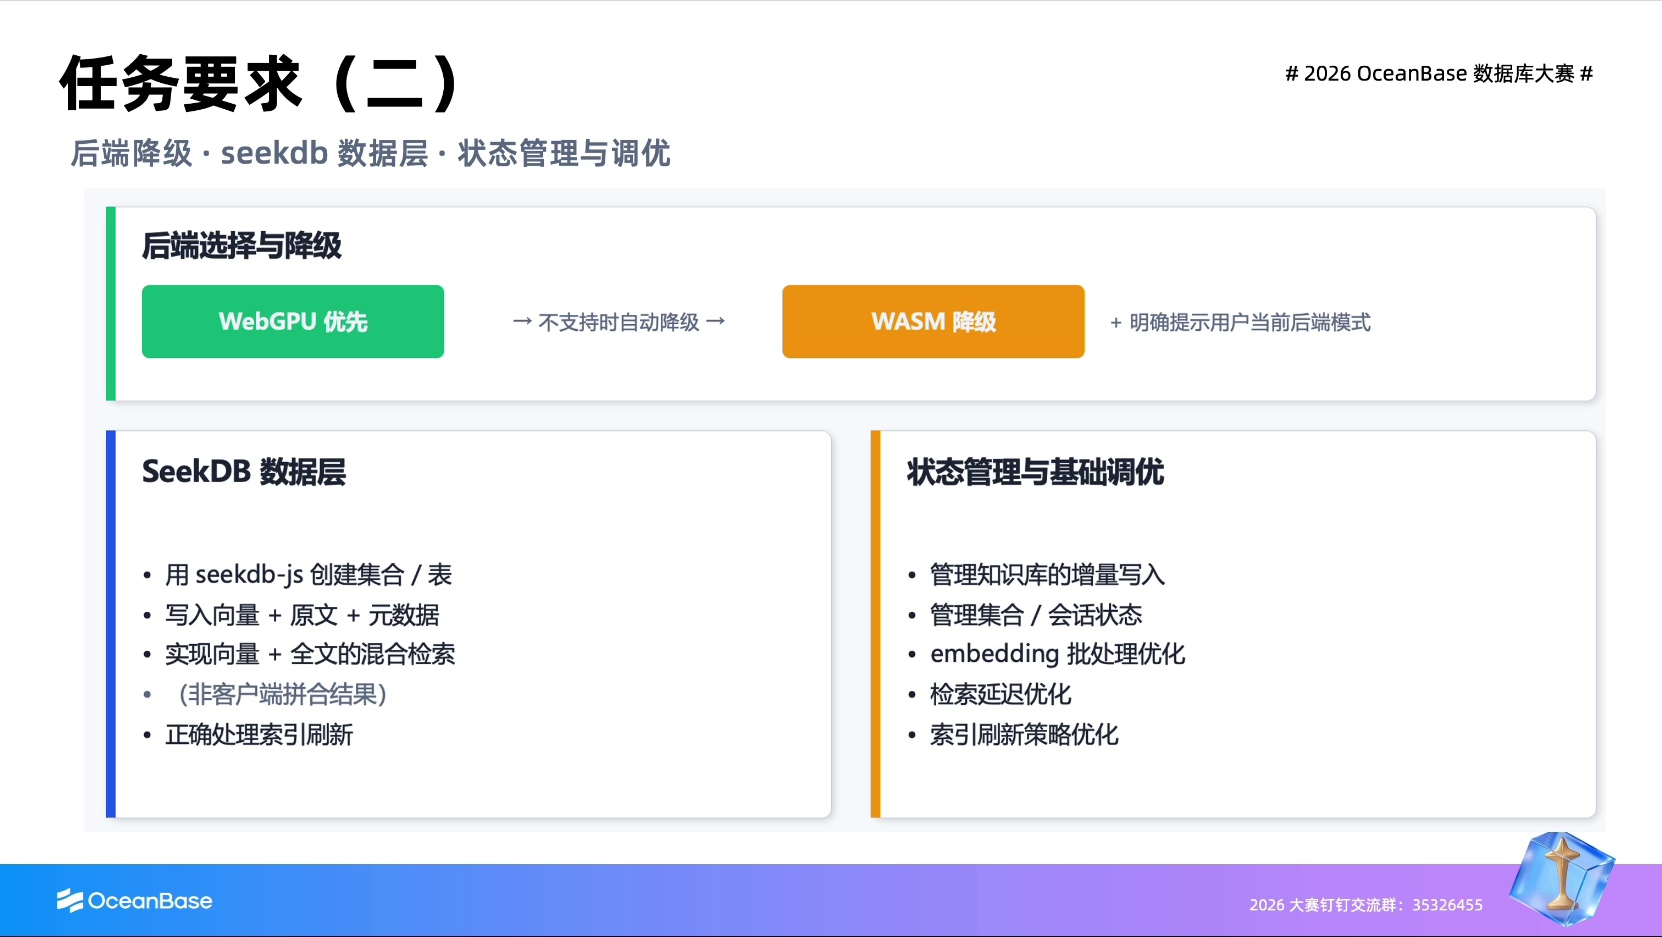1662x937 pixels.
Task: Click the green WebGPU 优先 box
Action: tap(293, 321)
